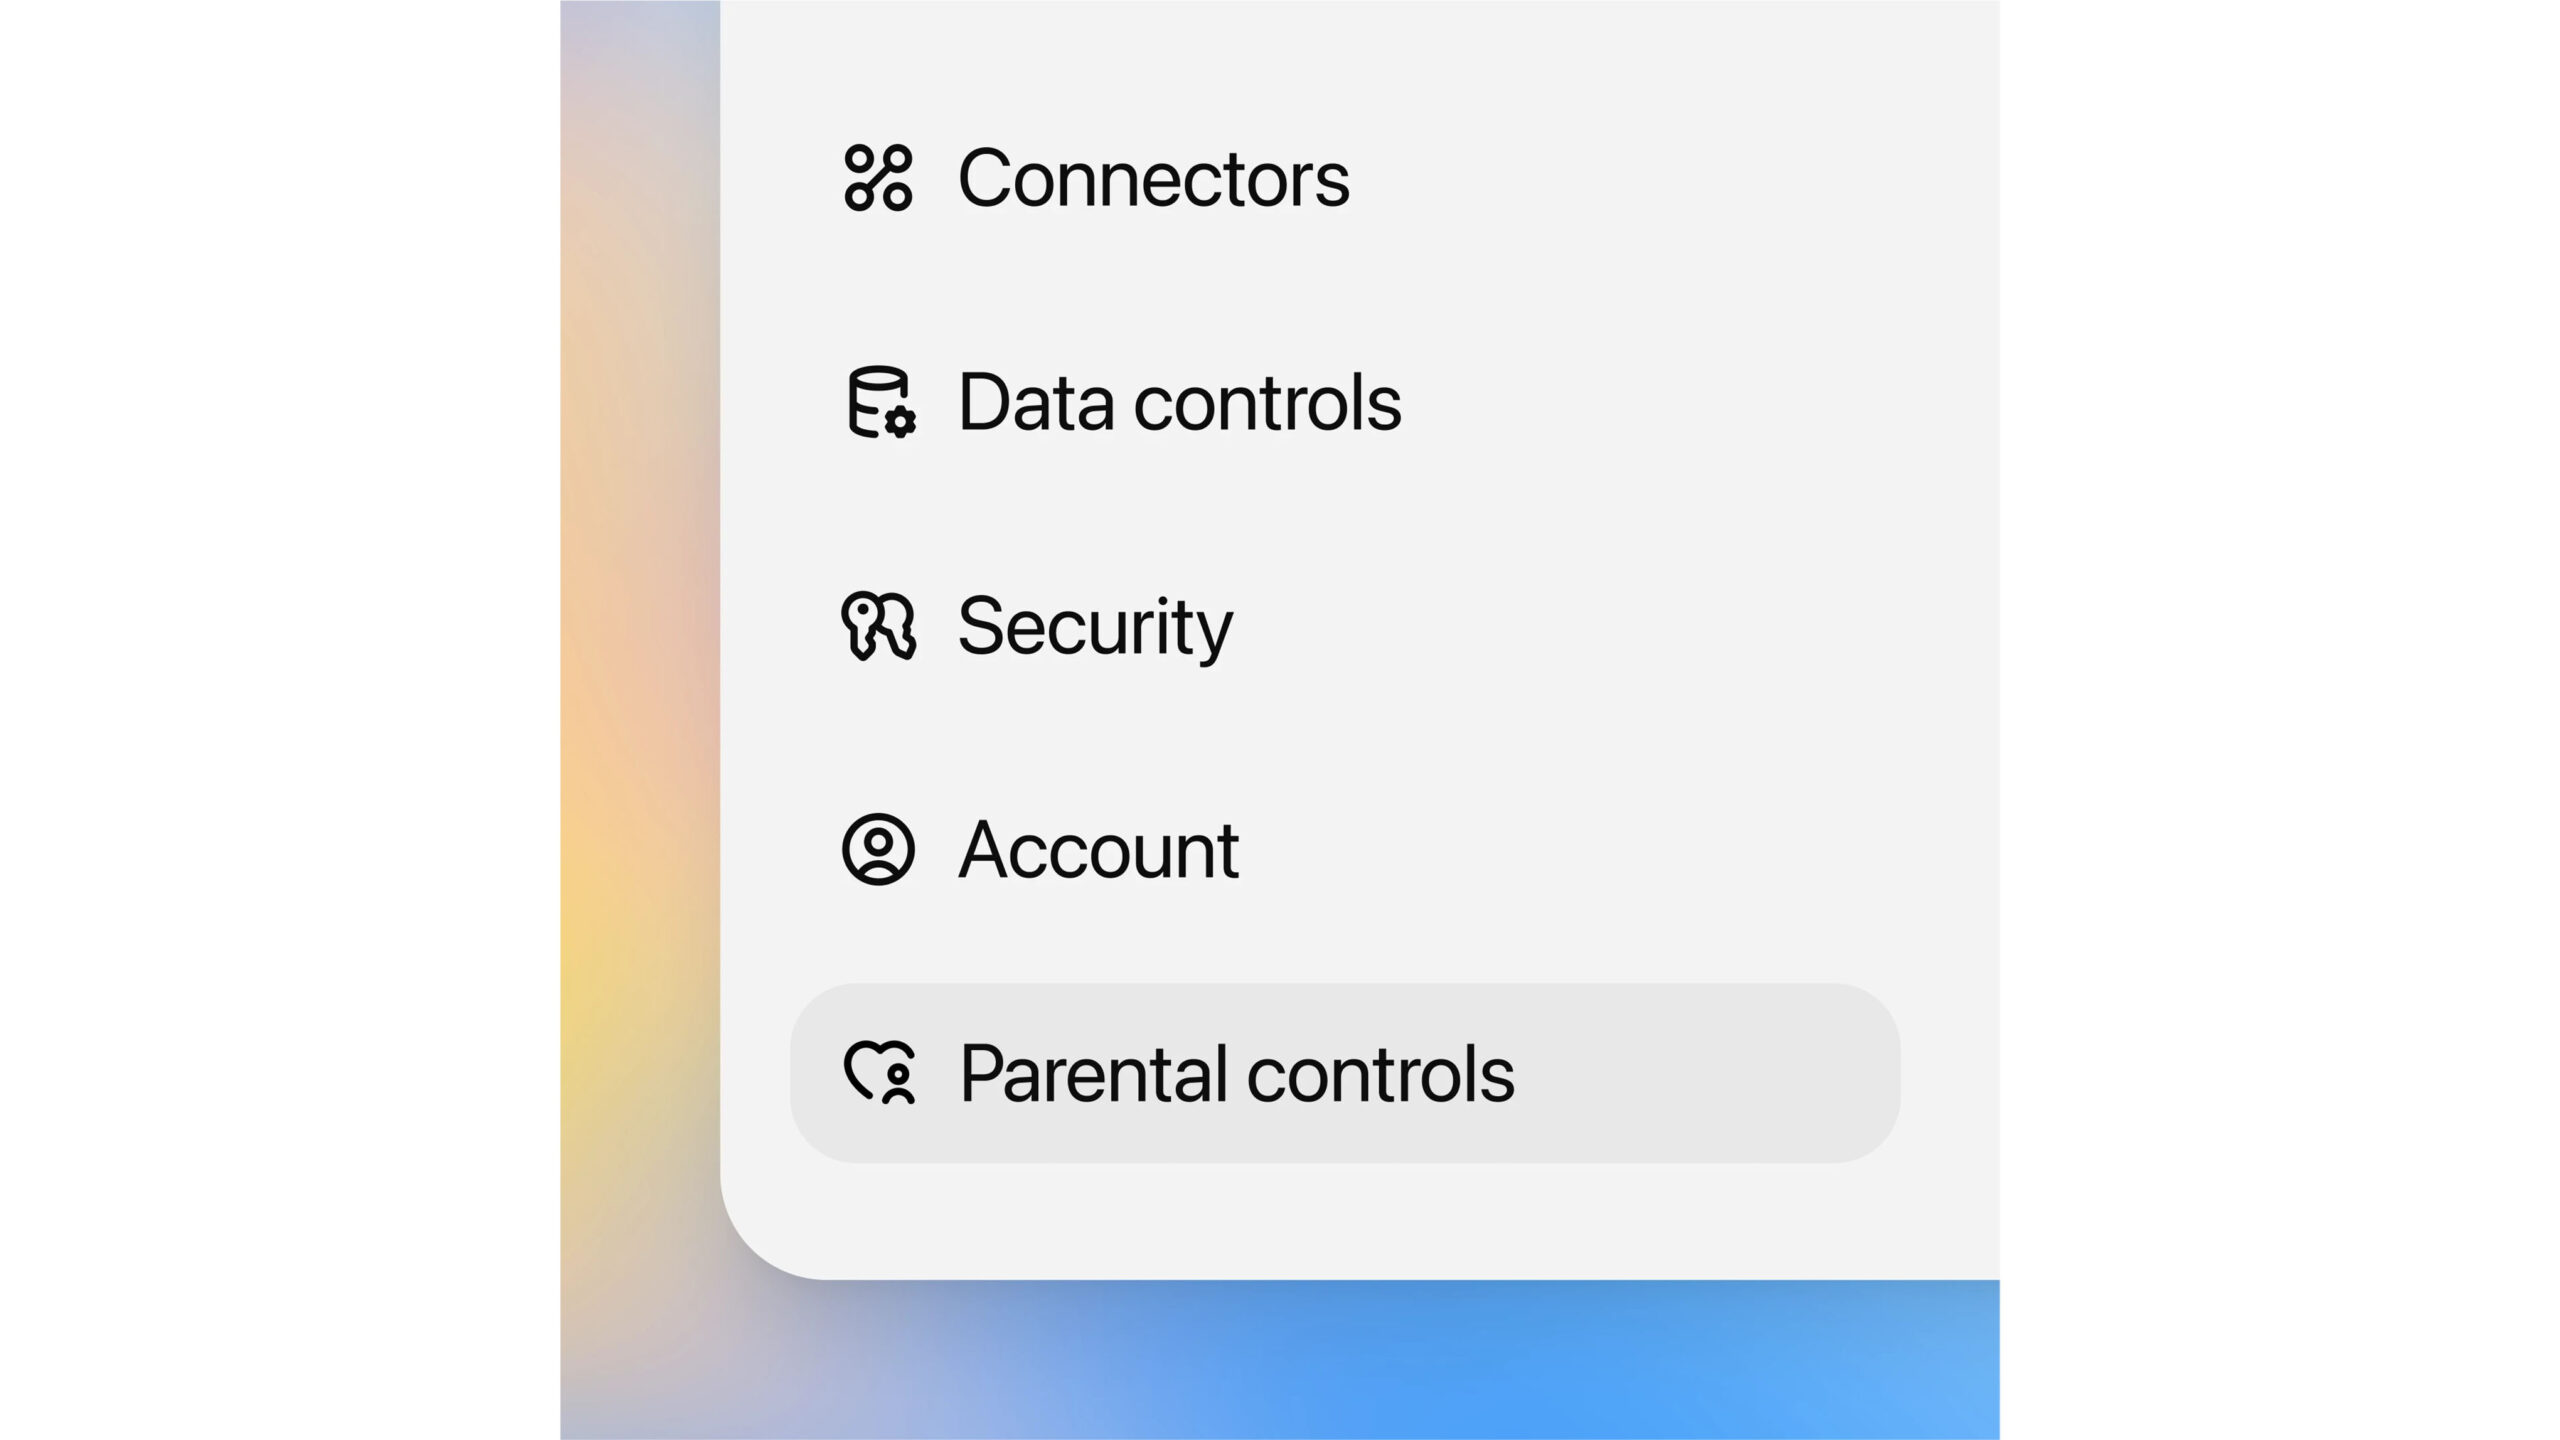Click the Account profile circle icon
Image resolution: width=2560 pixels, height=1440 pixels.
click(878, 849)
